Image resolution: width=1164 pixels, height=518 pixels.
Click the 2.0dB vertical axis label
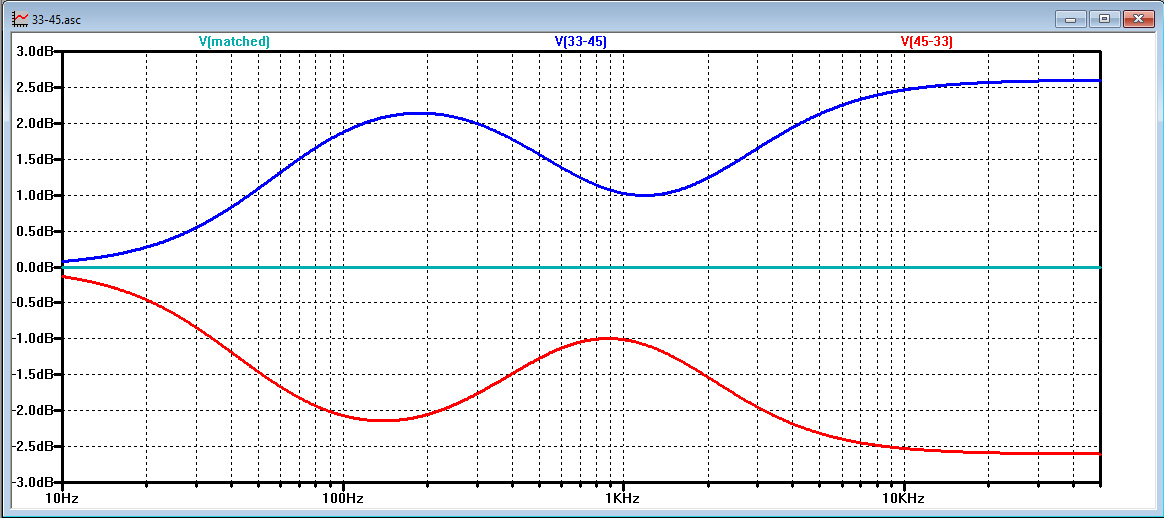pos(34,123)
